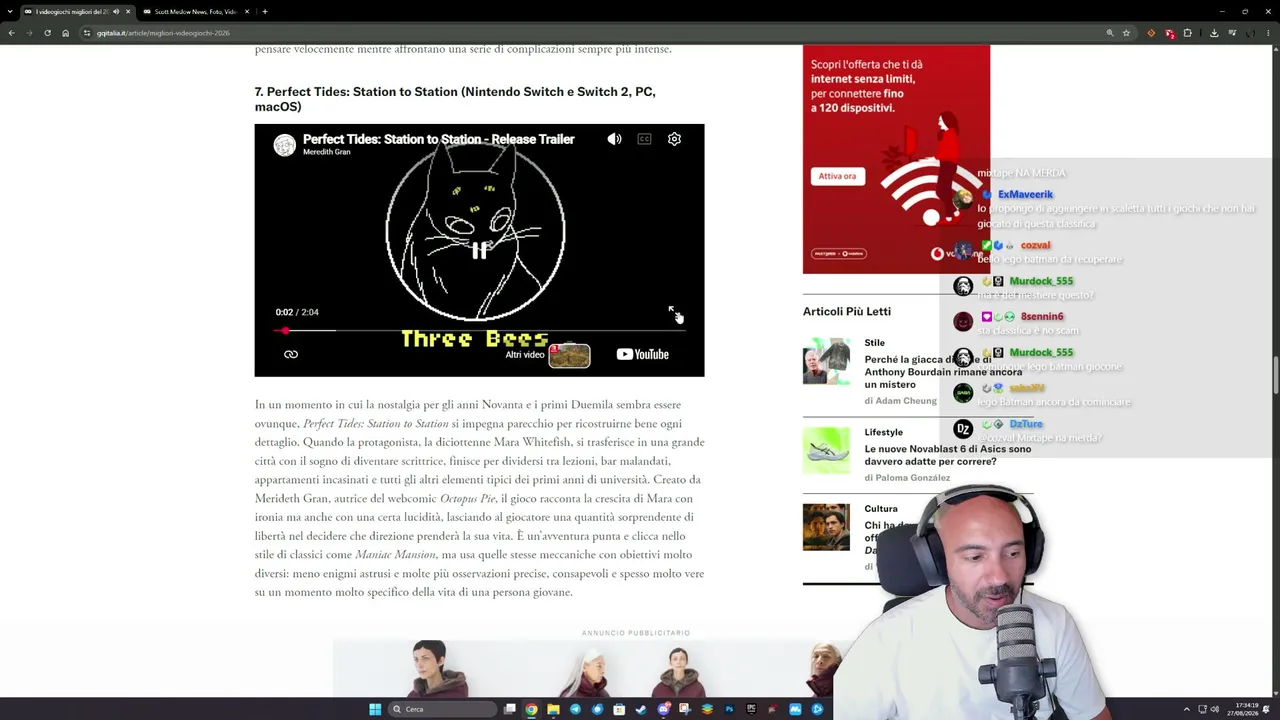This screenshot has height=720, width=1280.
Task: Pause the Perfect Tides trailer video
Action: tap(479, 250)
